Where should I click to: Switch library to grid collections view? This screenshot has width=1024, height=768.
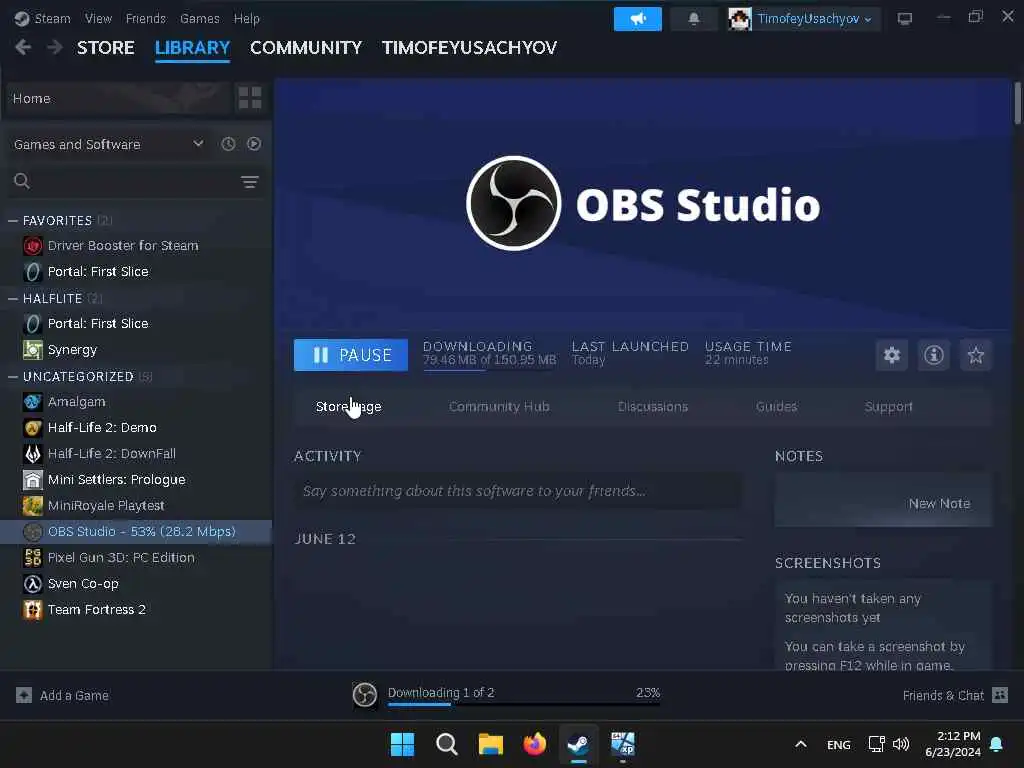click(x=250, y=98)
